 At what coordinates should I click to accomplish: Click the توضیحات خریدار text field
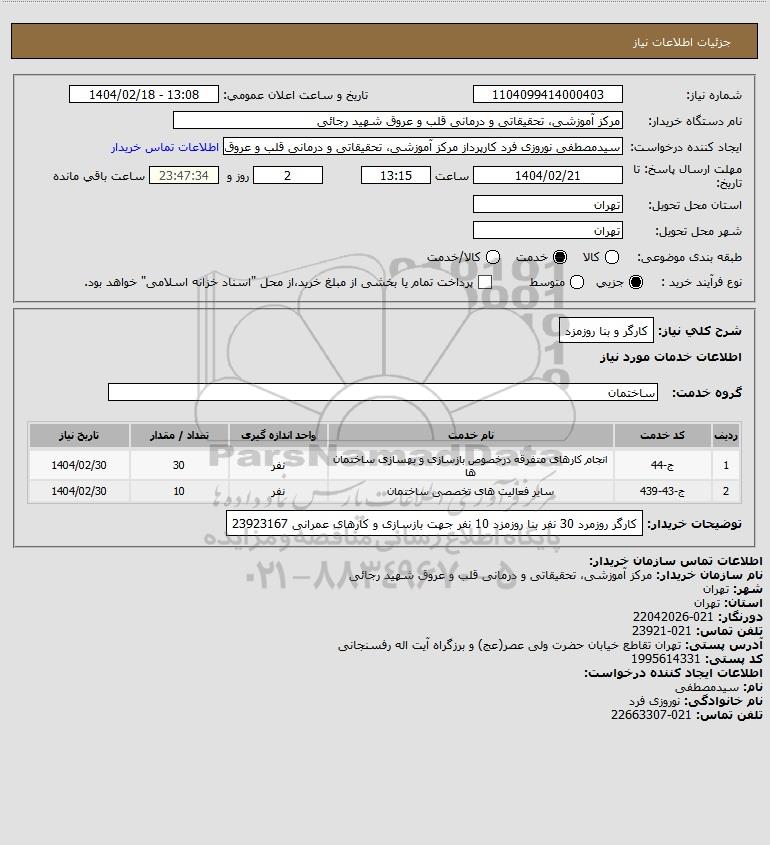(x=434, y=523)
